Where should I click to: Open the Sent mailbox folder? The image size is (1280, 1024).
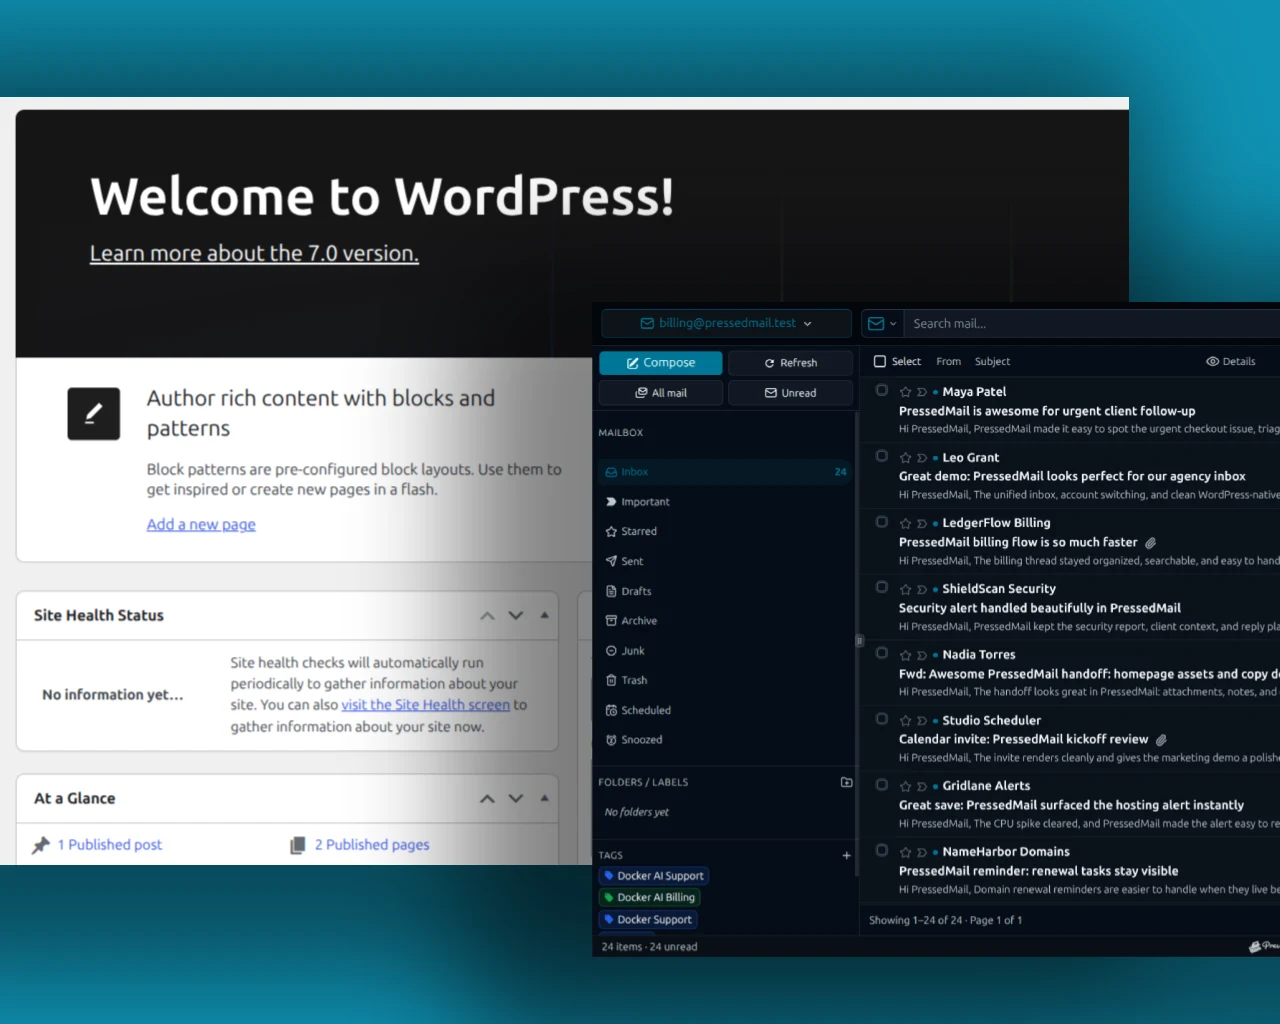click(725, 561)
